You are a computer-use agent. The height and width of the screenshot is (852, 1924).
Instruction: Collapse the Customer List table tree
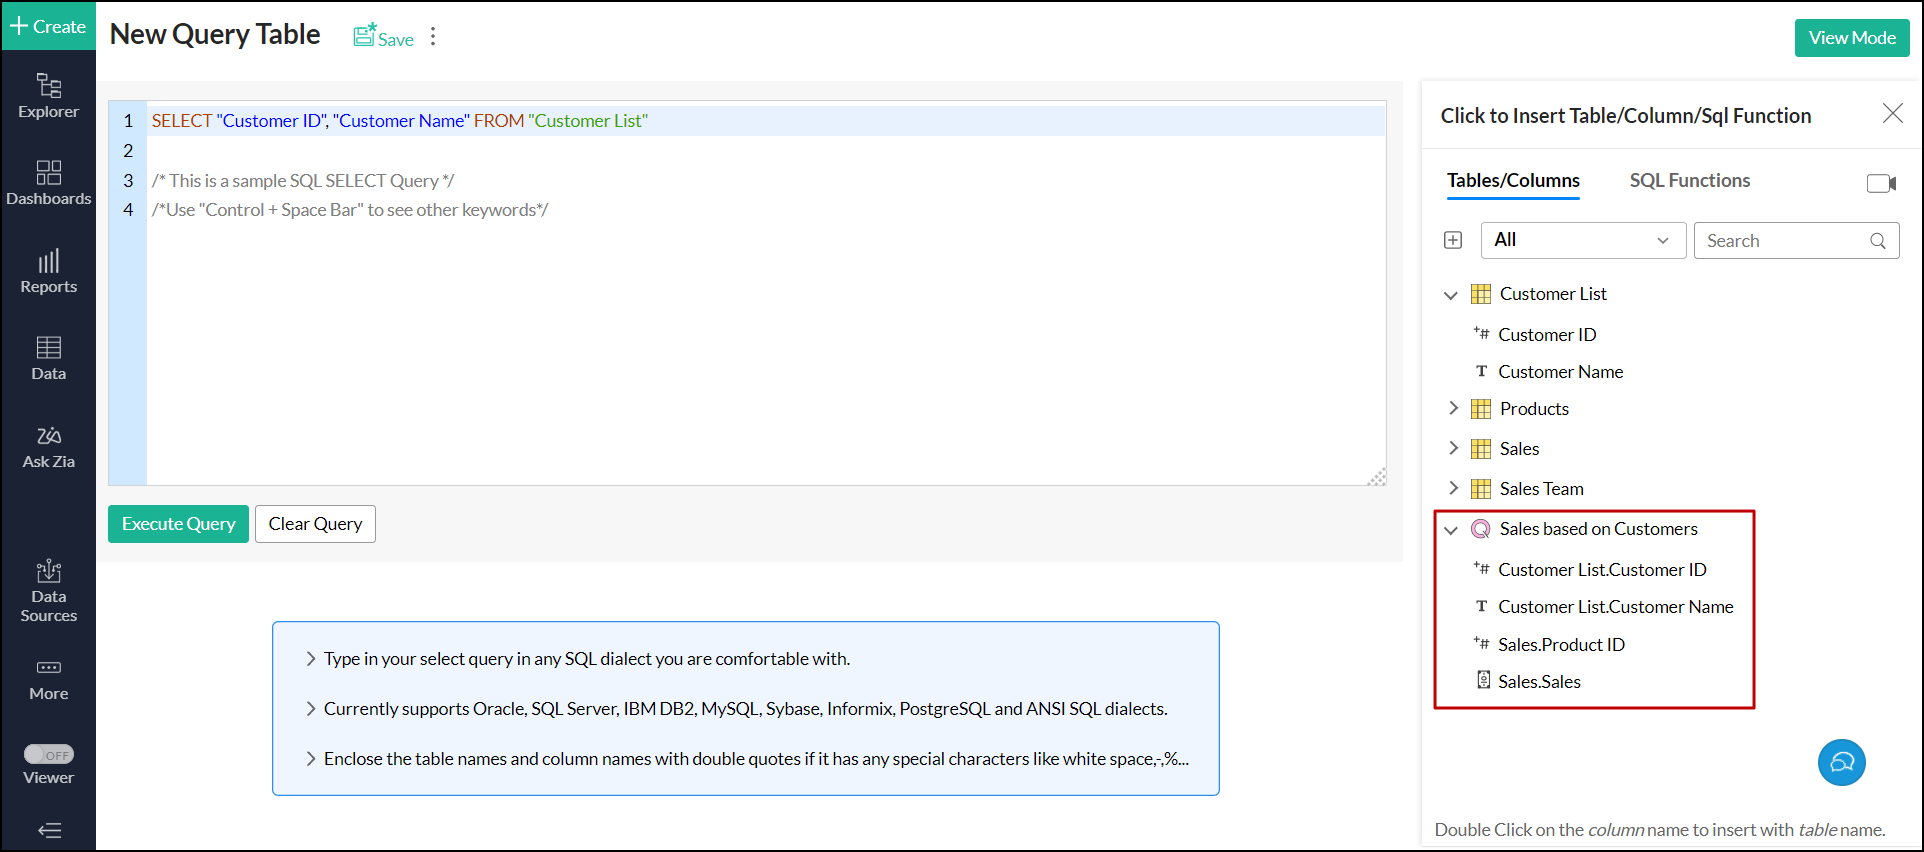1451,295
